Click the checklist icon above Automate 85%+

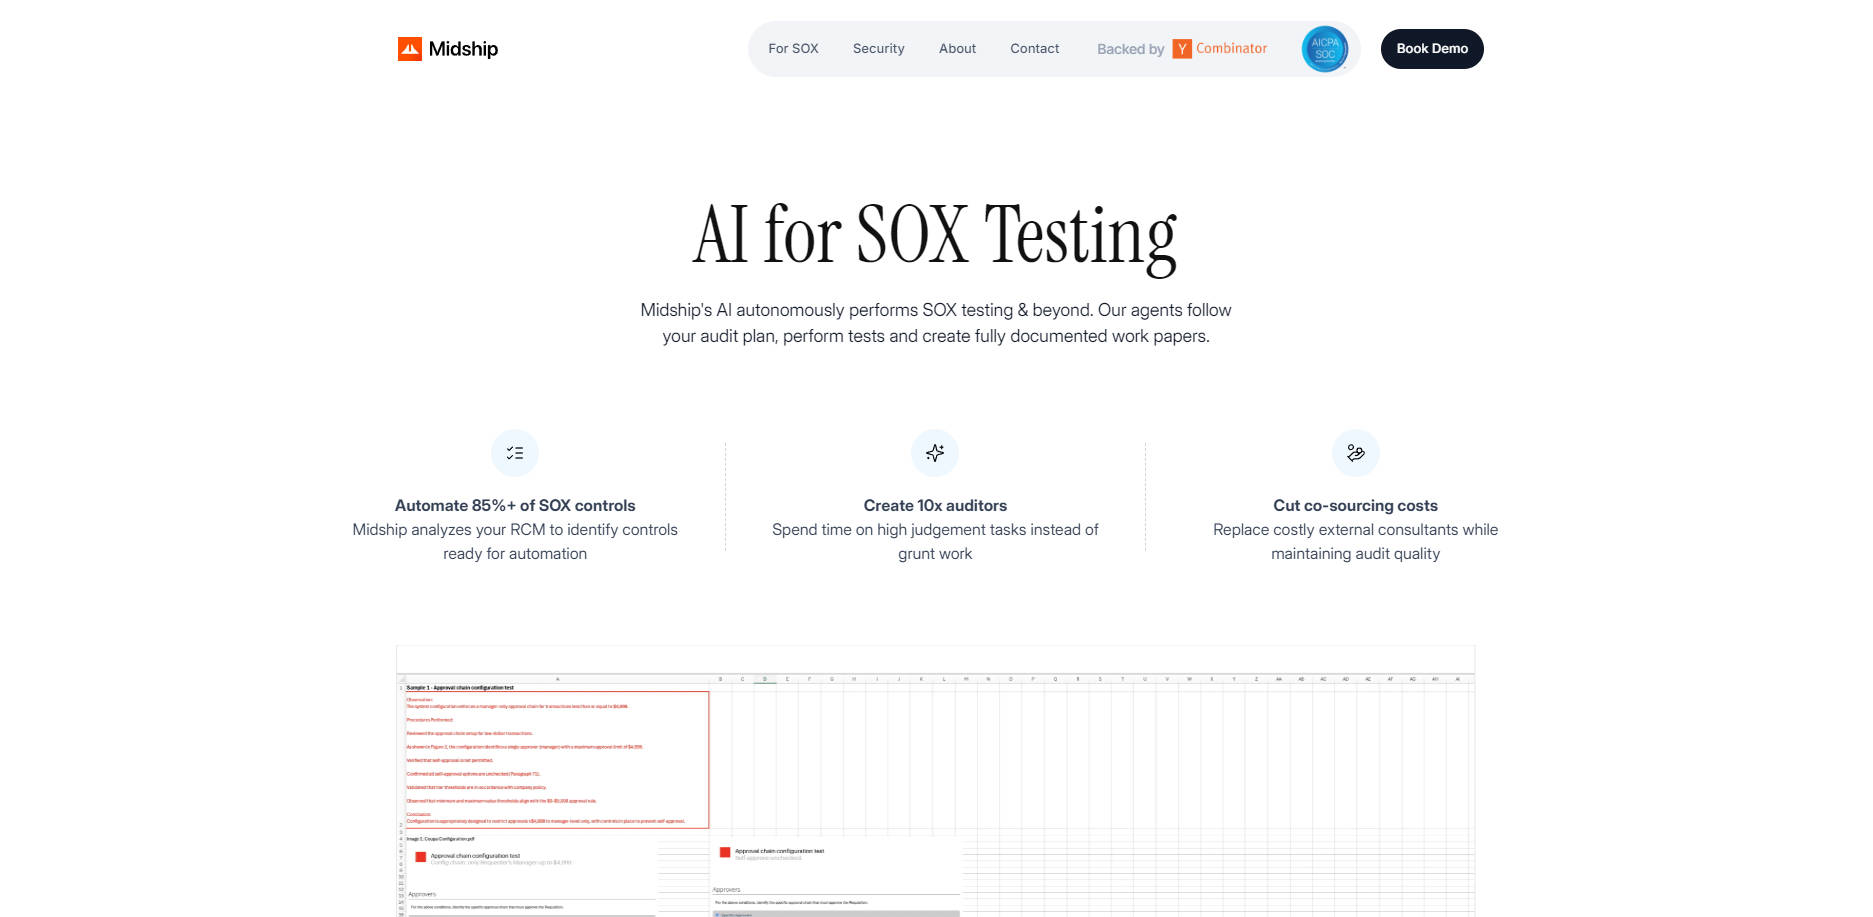(515, 453)
